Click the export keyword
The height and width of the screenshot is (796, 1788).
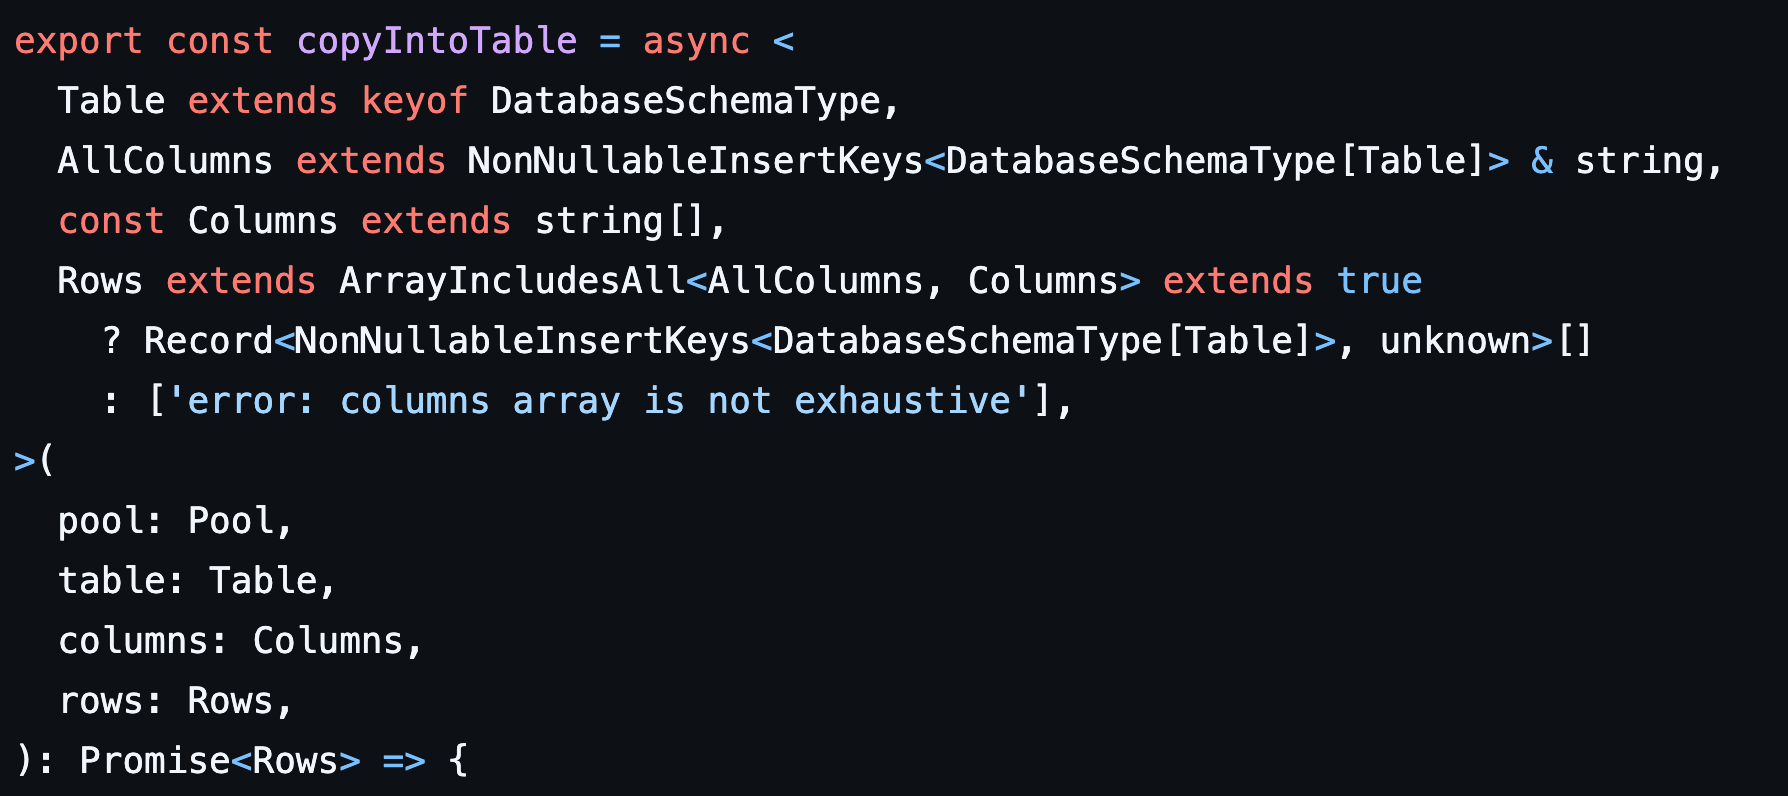click(x=78, y=41)
